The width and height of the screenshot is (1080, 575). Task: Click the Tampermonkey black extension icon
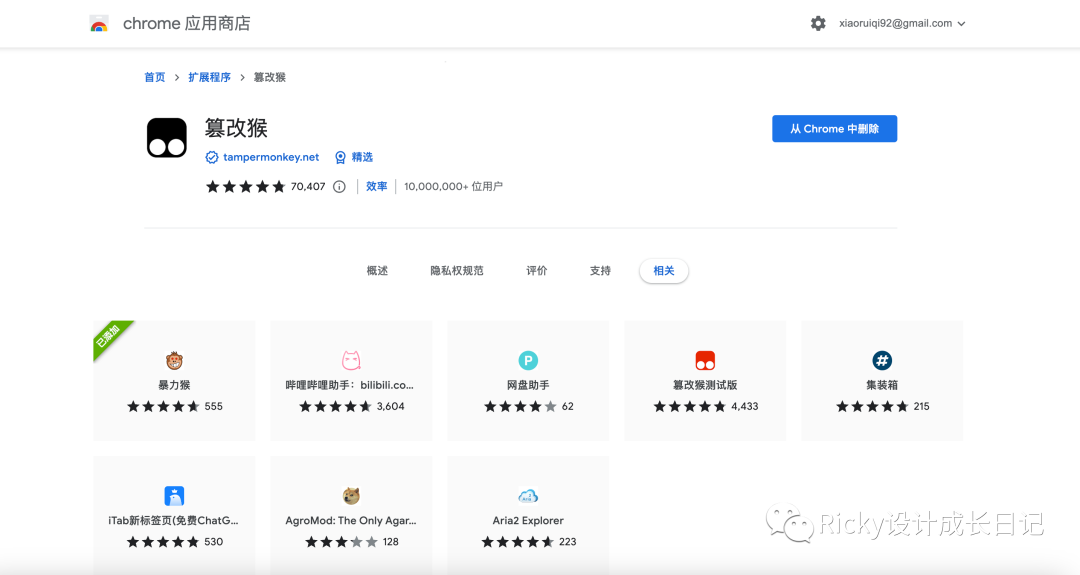167,138
